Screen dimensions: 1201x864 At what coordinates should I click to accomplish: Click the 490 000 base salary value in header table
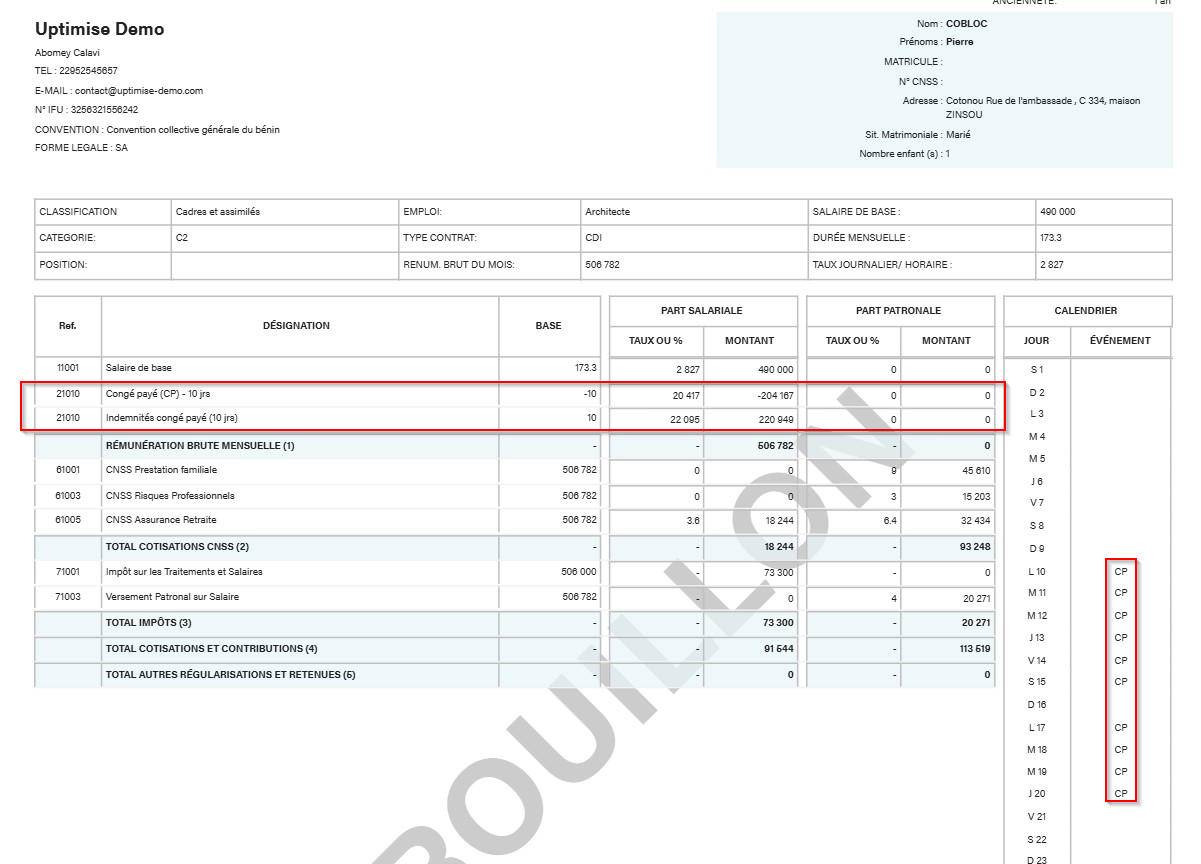tap(1058, 212)
